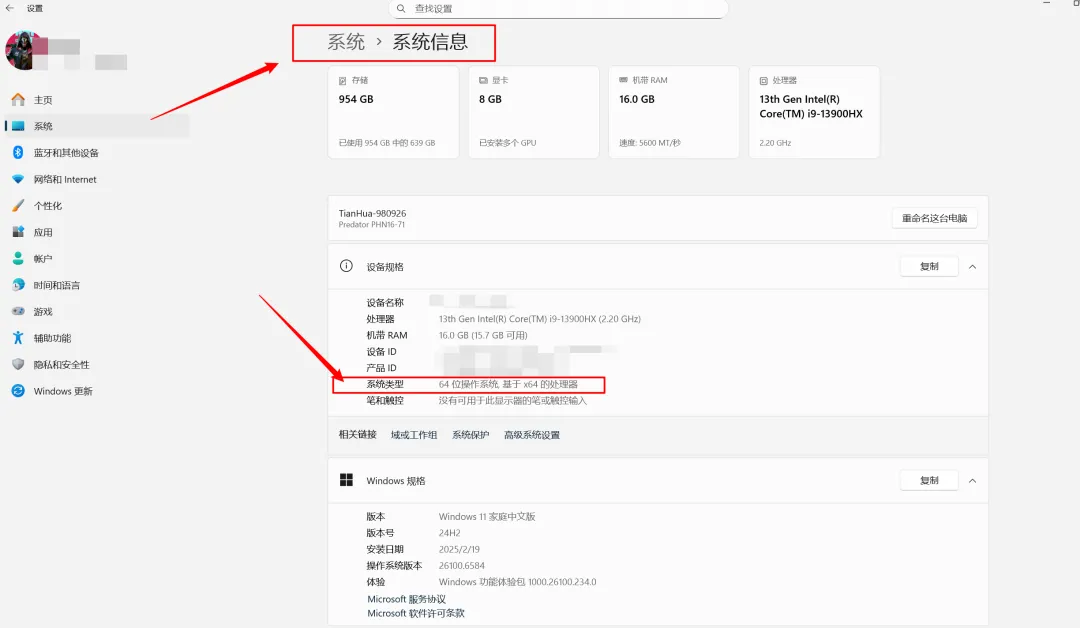The image size is (1080, 628).
Task: Open the Home (主页) icon
Action: [x=18, y=100]
